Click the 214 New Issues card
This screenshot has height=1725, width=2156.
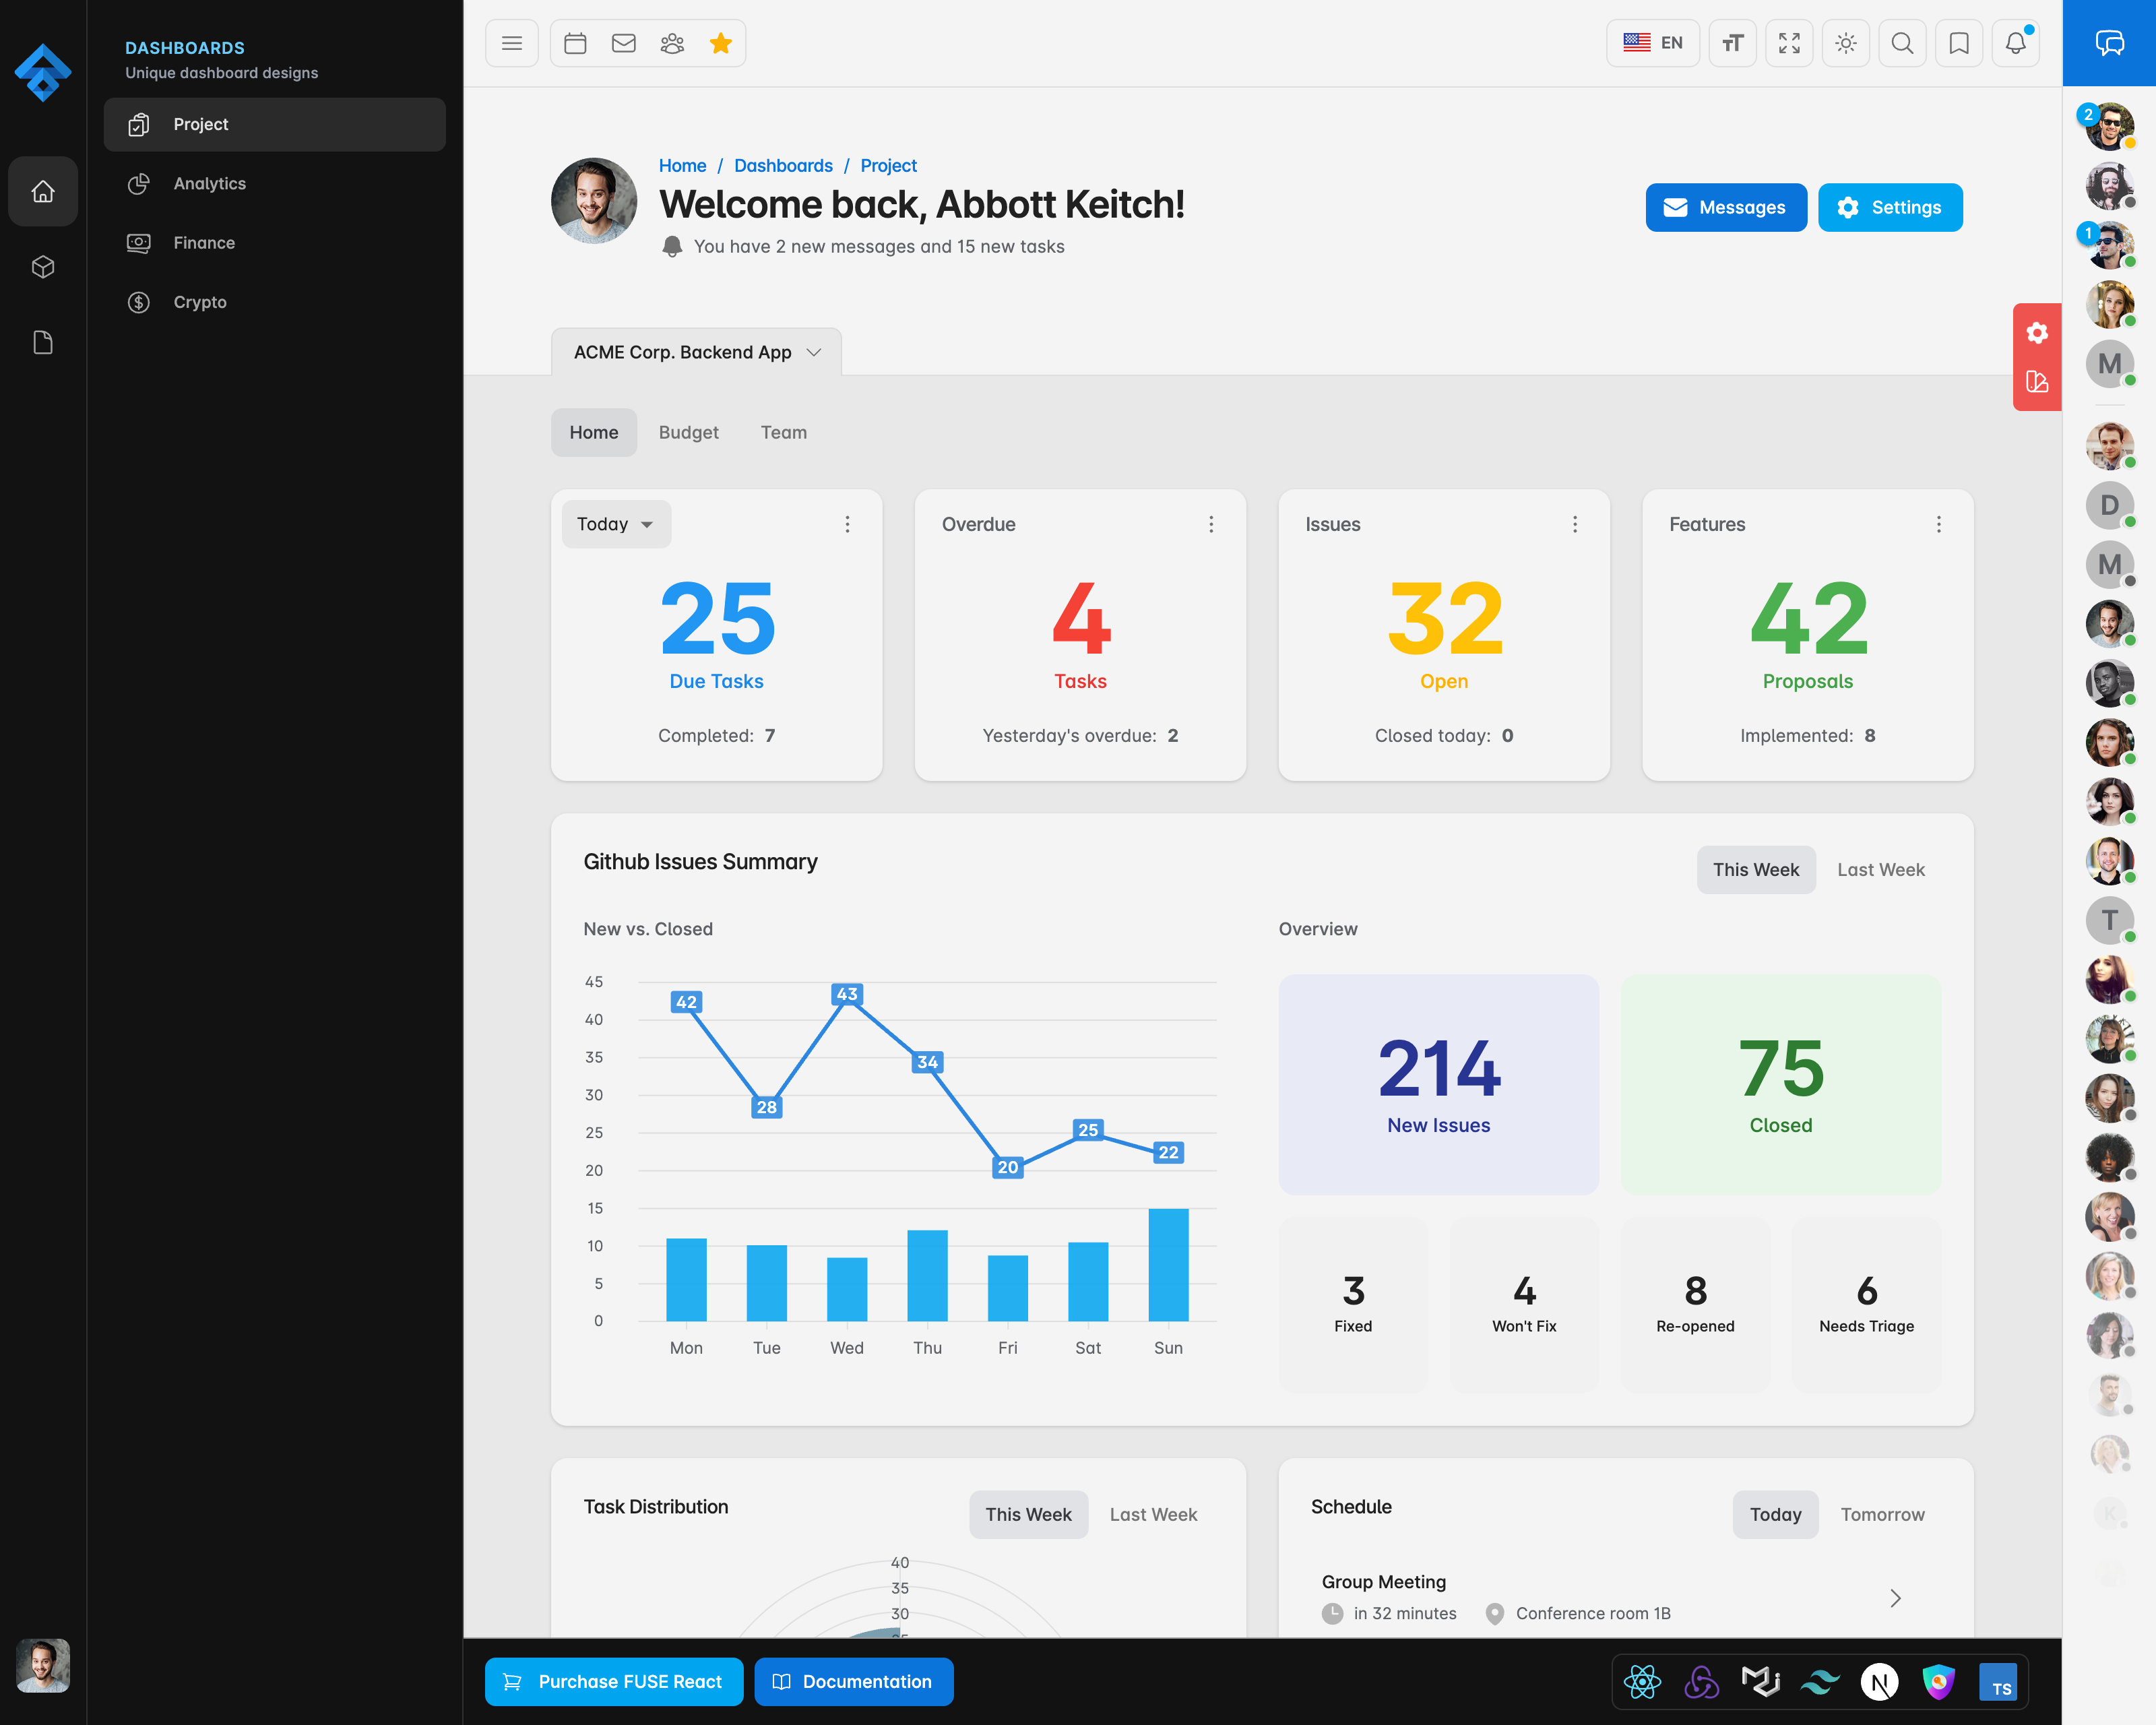[x=1438, y=1084]
